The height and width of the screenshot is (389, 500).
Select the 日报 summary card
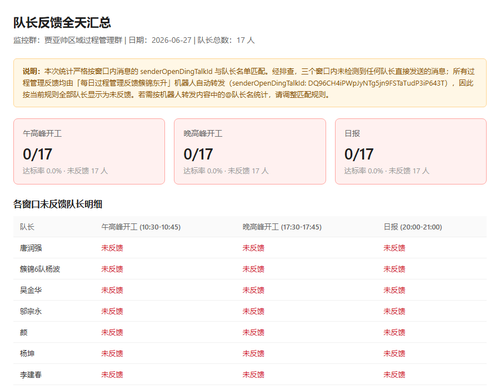411,151
